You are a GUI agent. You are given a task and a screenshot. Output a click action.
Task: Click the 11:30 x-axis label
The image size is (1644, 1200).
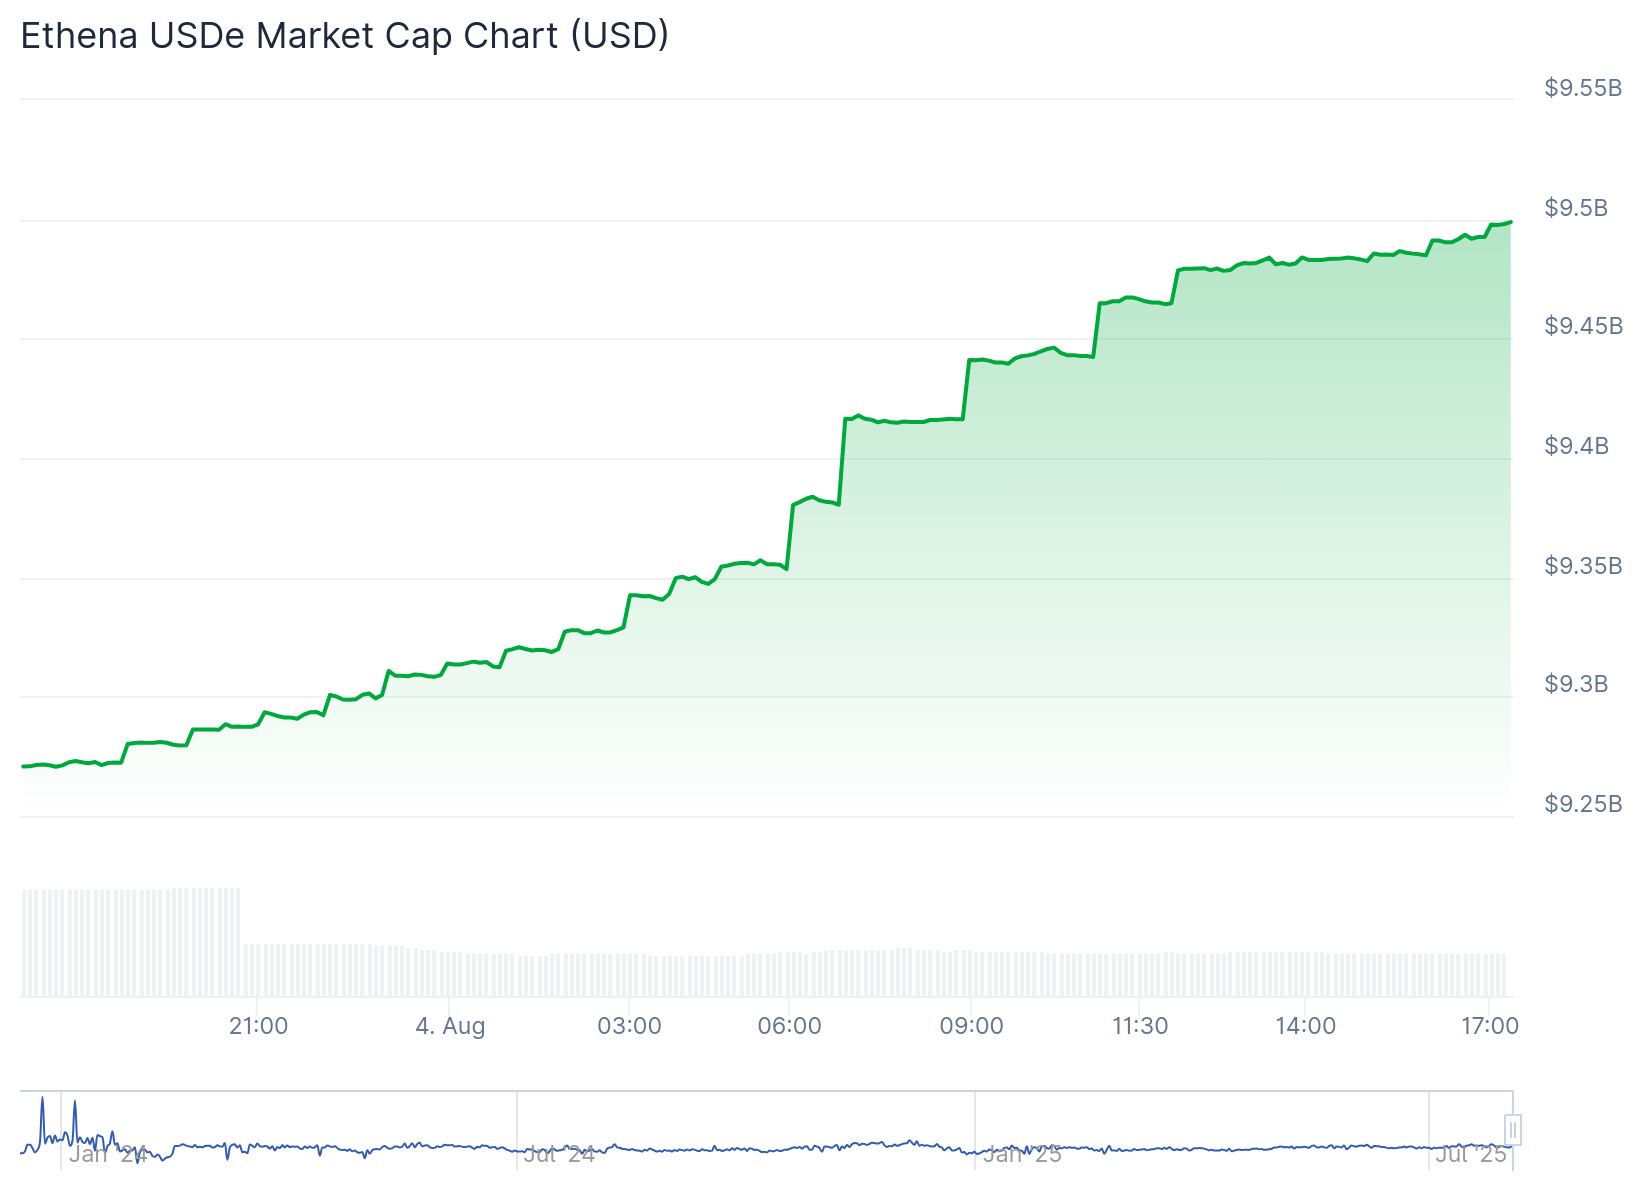(x=1140, y=1026)
